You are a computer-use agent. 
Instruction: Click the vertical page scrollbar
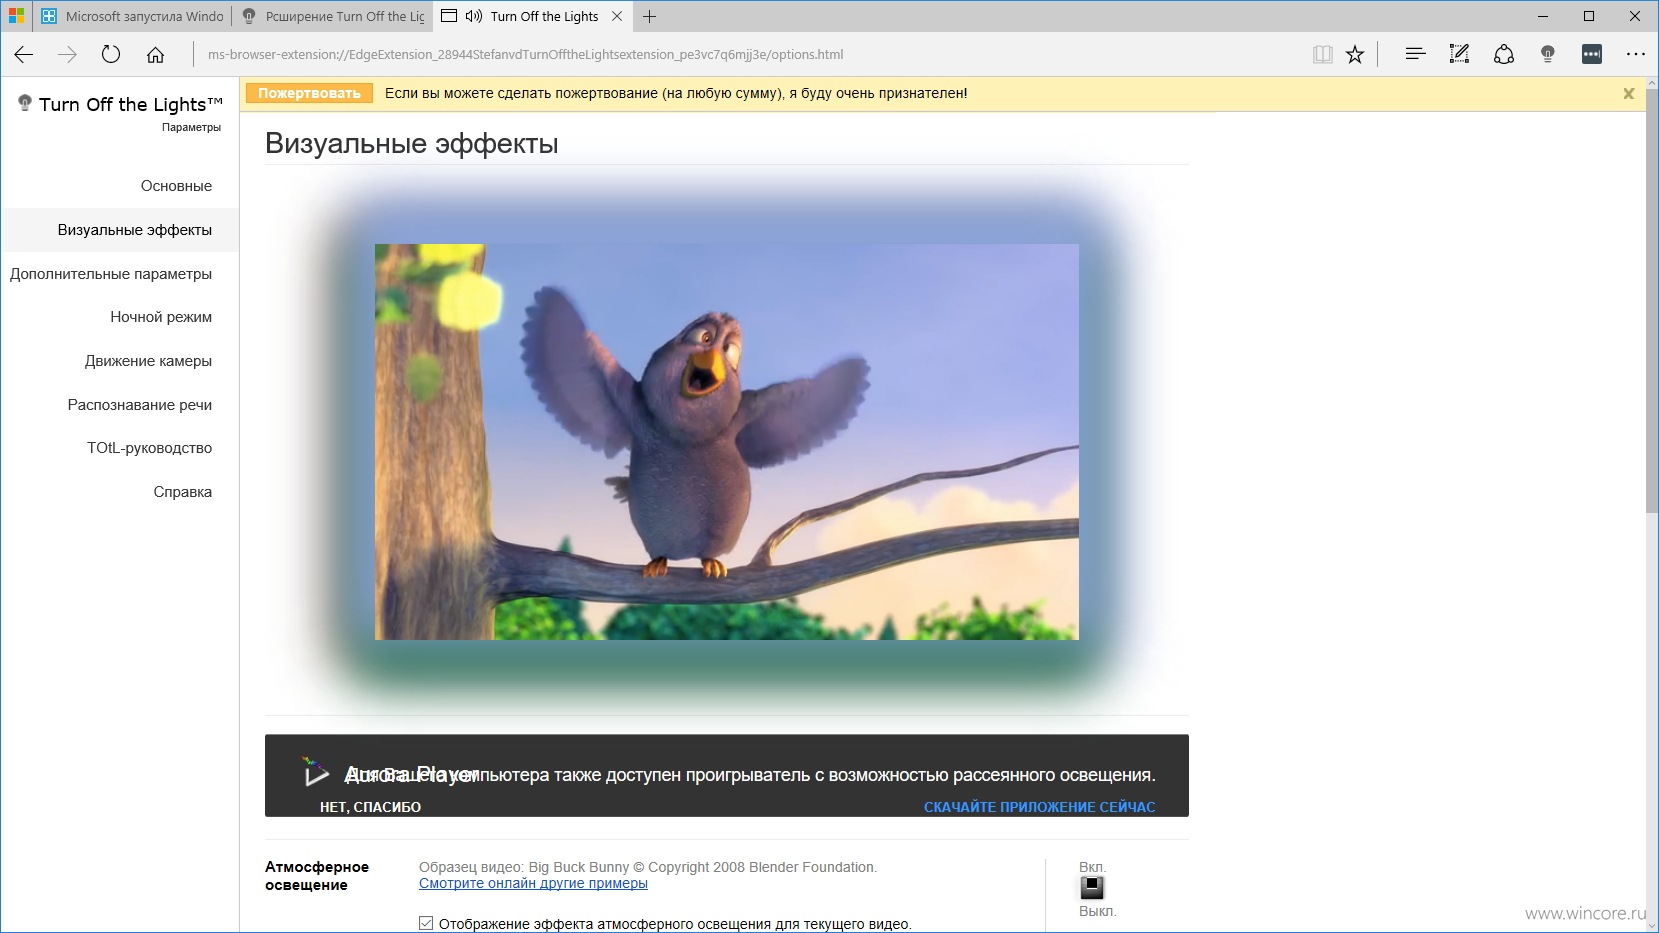pos(1651,300)
